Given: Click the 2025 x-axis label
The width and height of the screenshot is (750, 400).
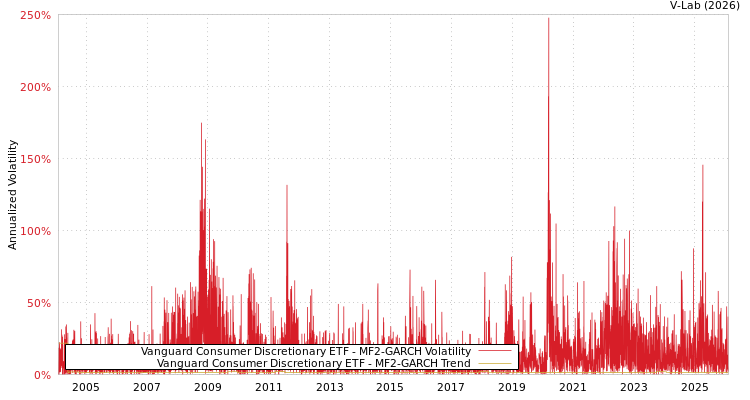Looking at the screenshot, I should tap(695, 387).
